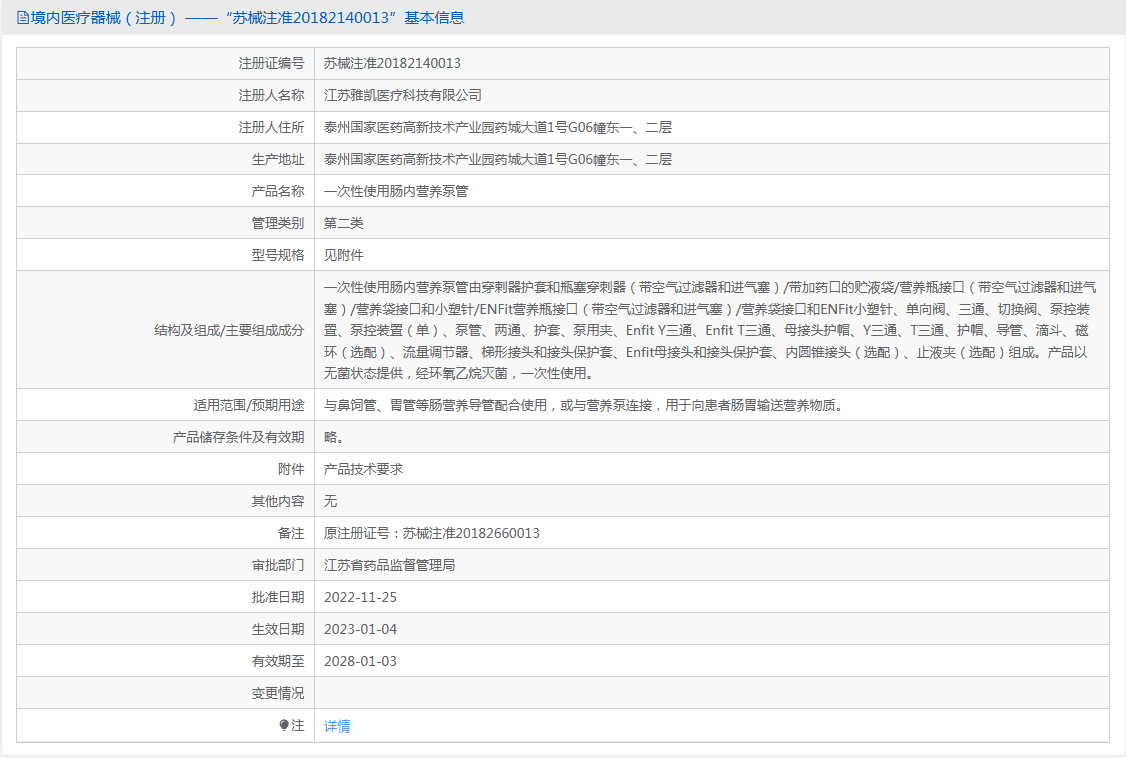Click the page title 境内医疗器械（注册）基本信息
1126x758 pixels.
coord(248,18)
